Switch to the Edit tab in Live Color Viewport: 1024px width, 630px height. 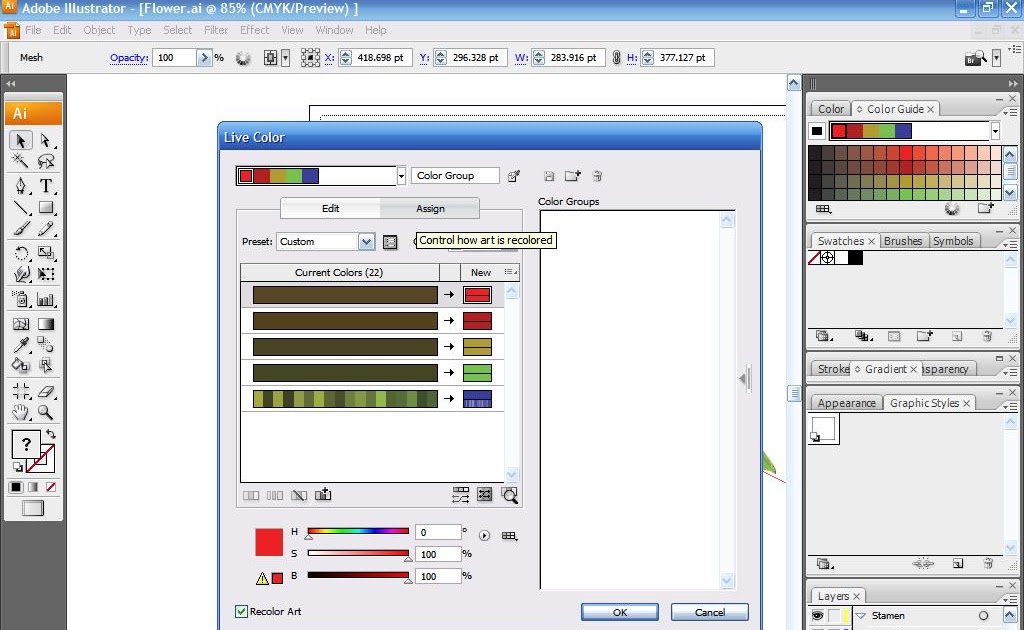pos(330,208)
